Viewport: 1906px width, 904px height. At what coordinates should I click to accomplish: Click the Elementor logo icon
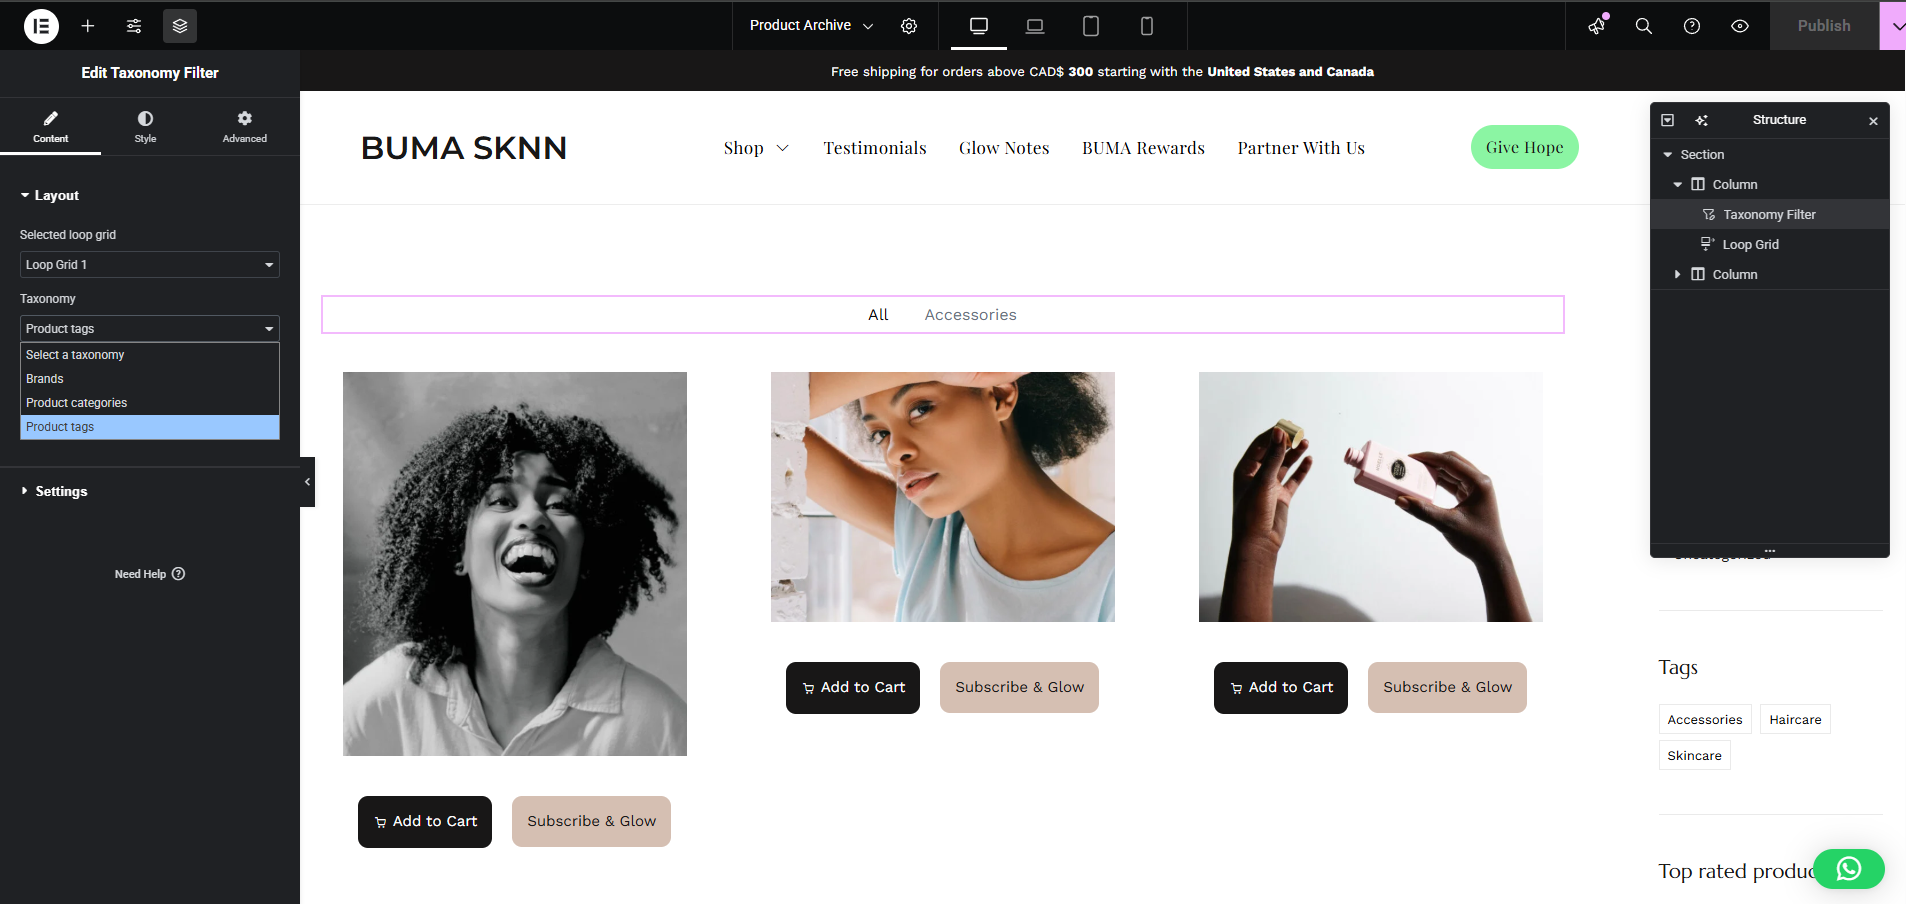point(41,26)
